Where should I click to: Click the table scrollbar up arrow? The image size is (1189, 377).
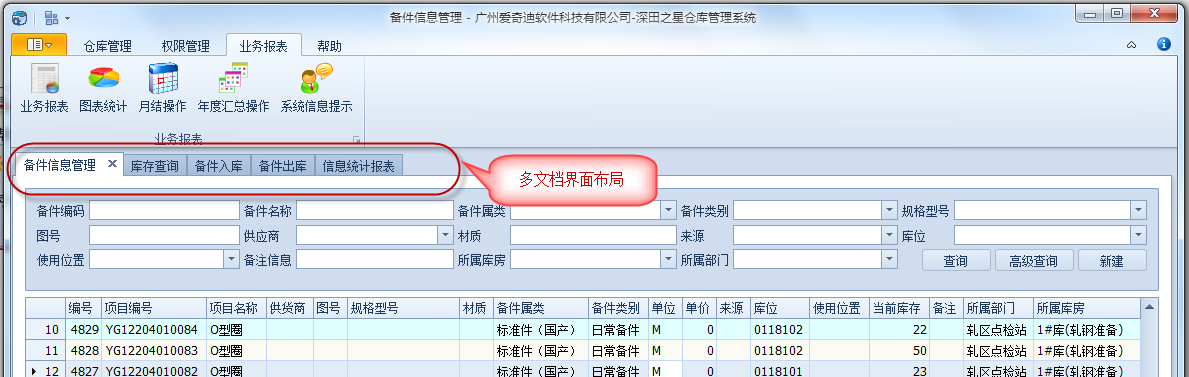pyautogui.click(x=1150, y=308)
